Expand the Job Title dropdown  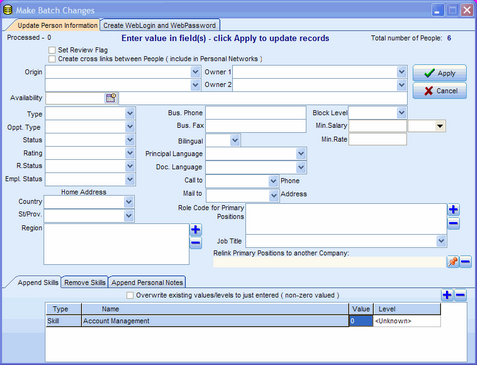(x=441, y=241)
